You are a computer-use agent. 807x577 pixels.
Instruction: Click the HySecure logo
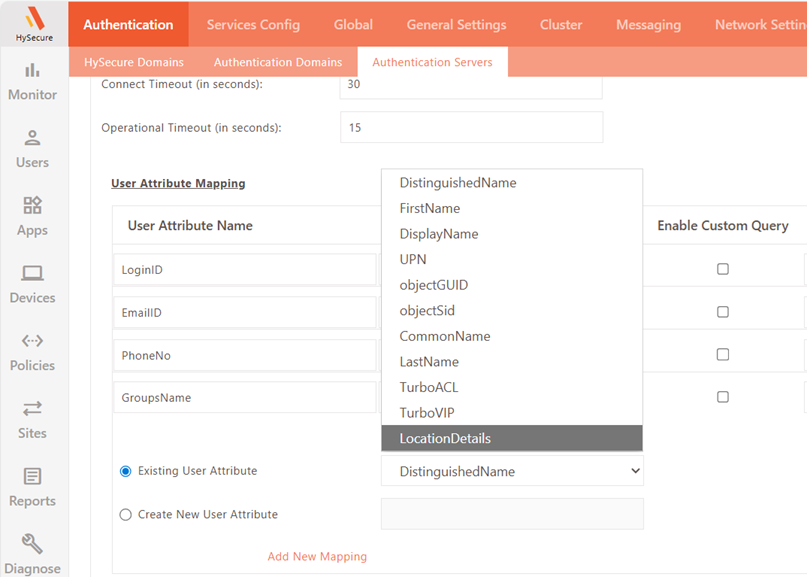pos(34,24)
